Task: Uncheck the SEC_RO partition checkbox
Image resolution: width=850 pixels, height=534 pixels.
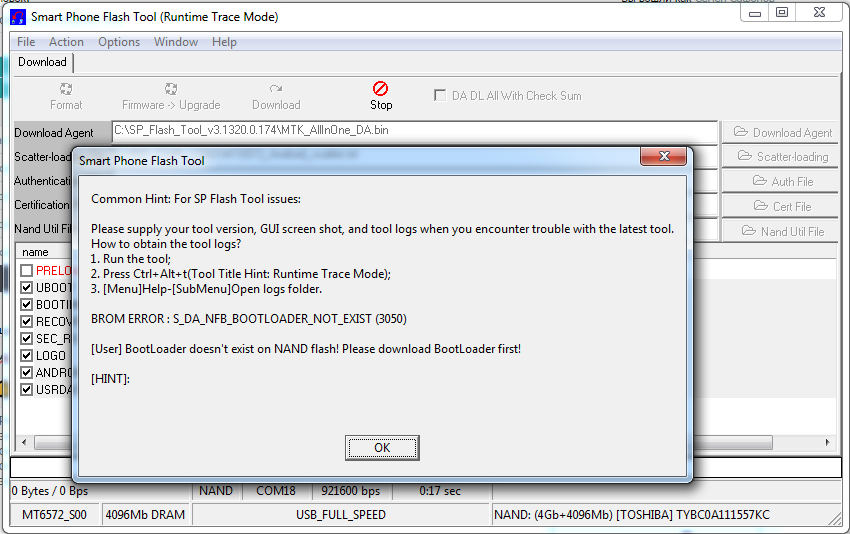Action: tap(27, 338)
